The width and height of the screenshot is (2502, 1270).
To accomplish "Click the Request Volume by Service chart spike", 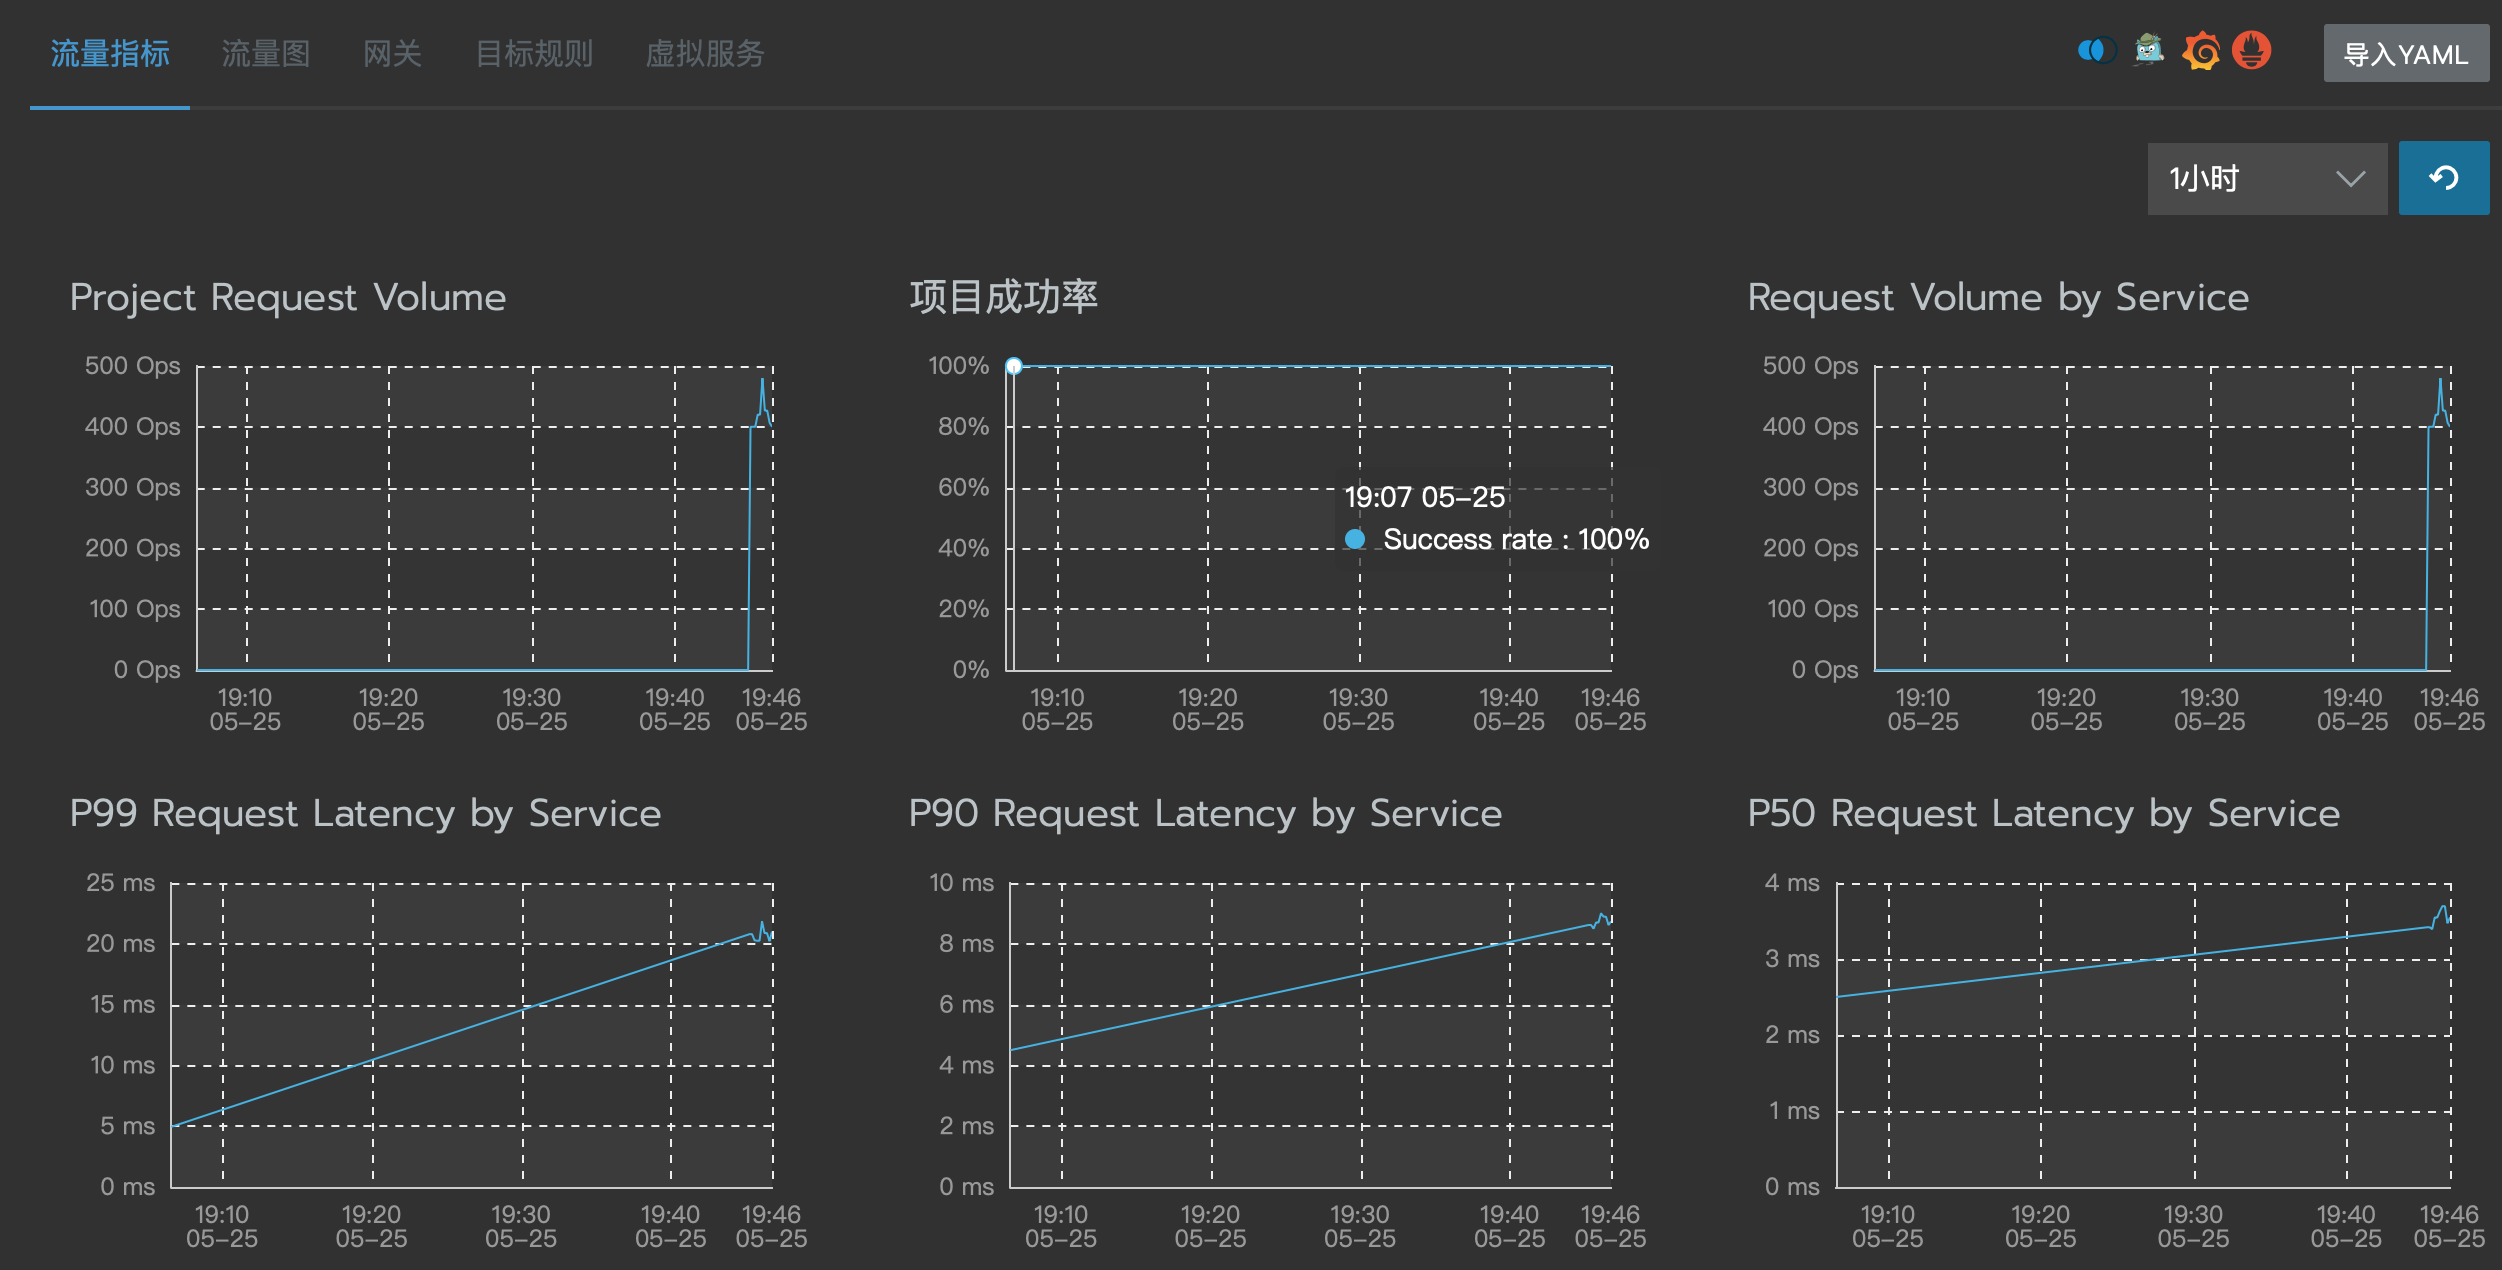I will pyautogui.click(x=2440, y=381).
